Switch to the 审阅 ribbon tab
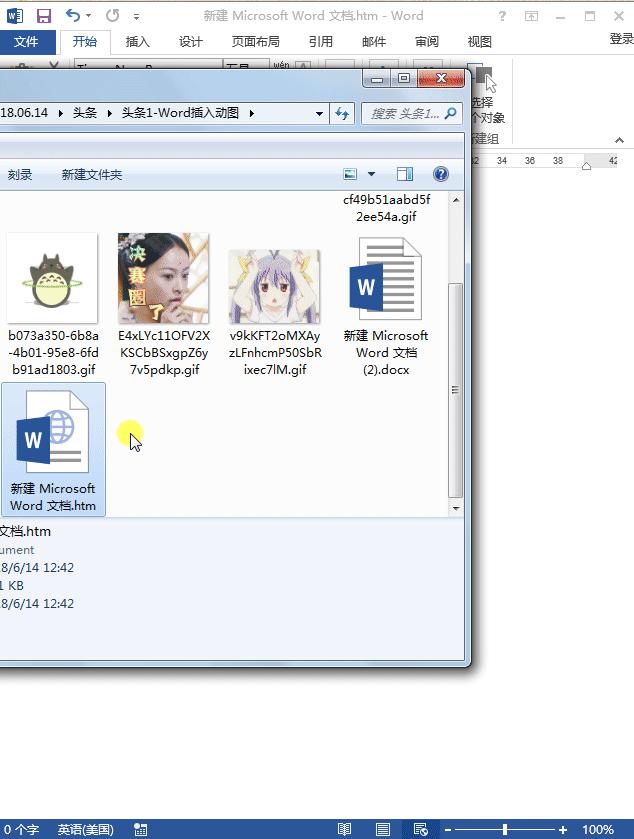 [x=426, y=42]
